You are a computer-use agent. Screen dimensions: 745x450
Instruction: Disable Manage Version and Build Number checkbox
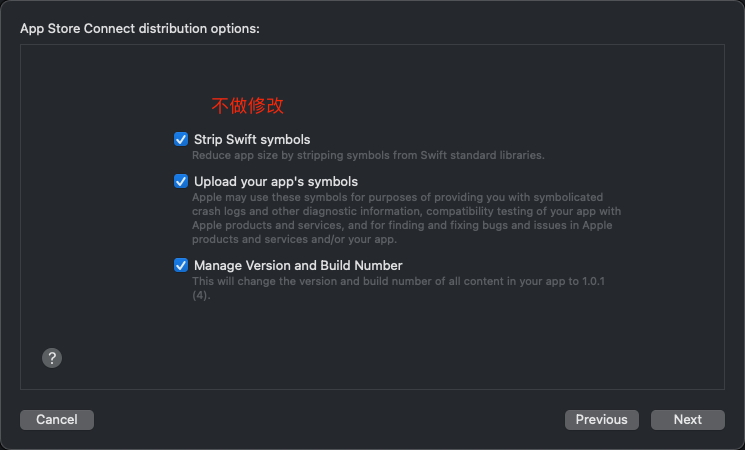181,265
